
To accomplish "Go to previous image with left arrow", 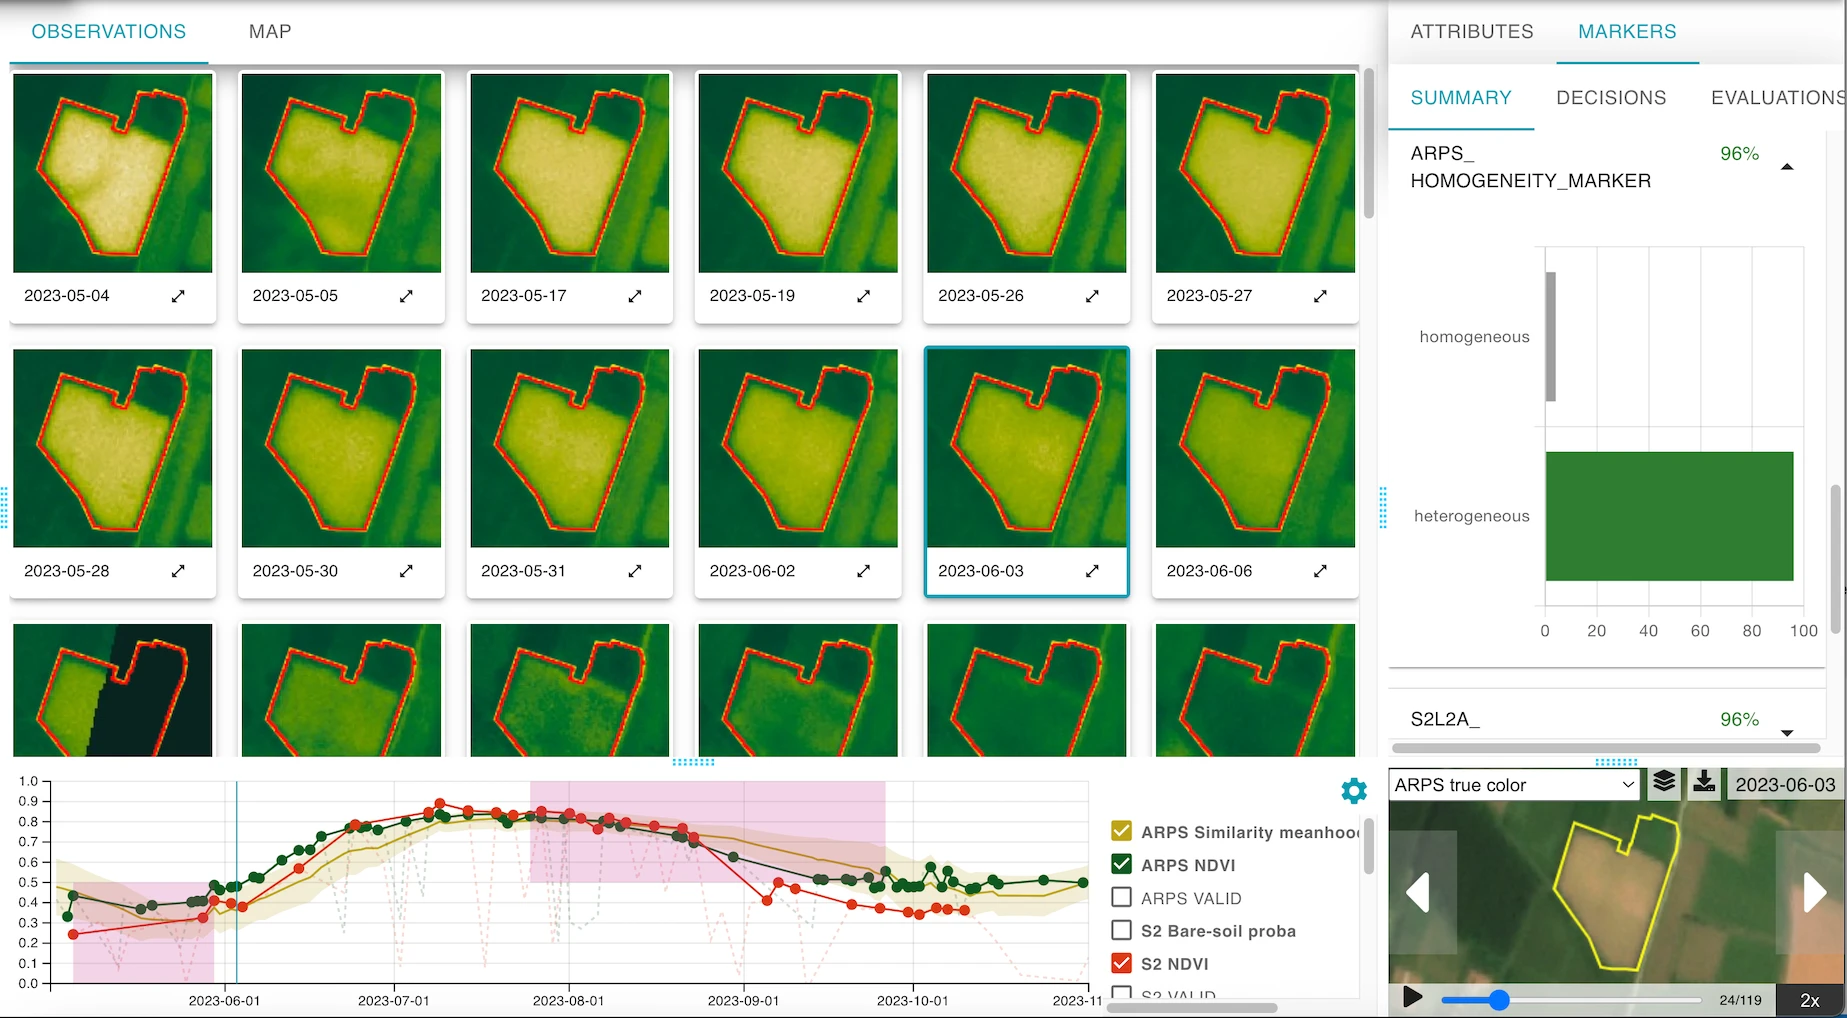I will point(1418,892).
